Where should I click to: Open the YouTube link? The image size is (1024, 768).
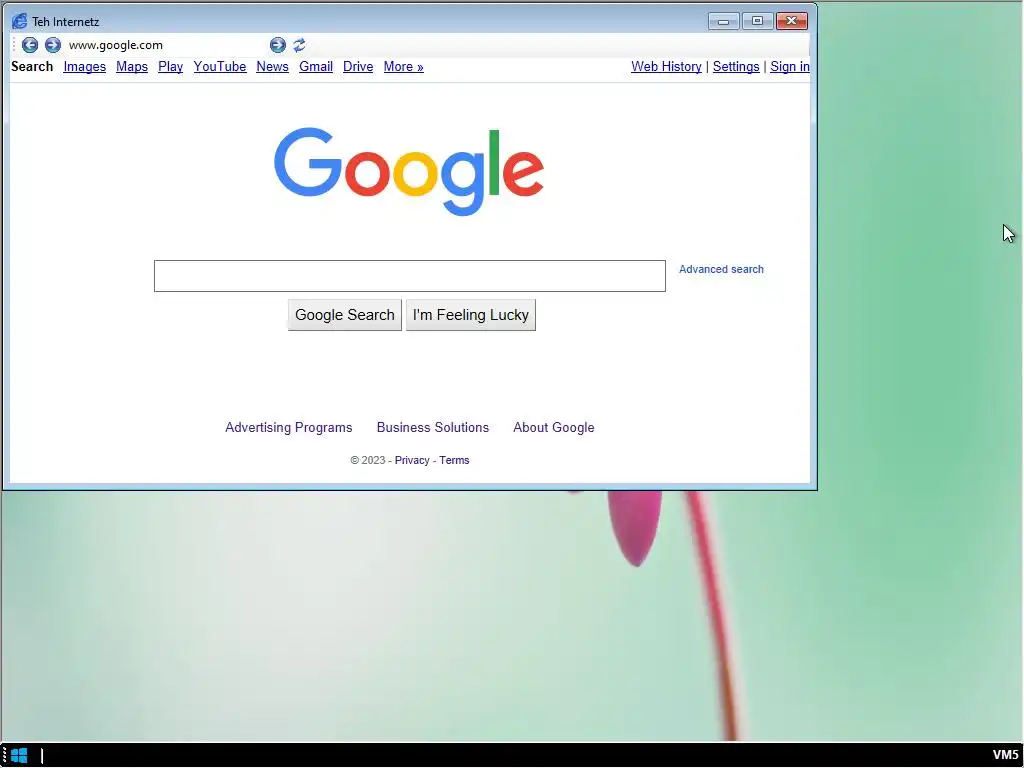click(219, 67)
